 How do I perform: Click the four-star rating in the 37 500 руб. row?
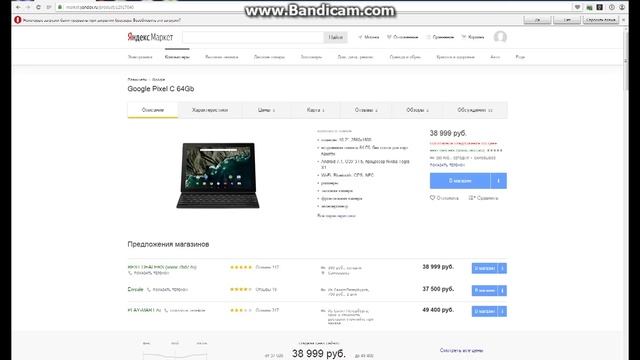coord(241,289)
